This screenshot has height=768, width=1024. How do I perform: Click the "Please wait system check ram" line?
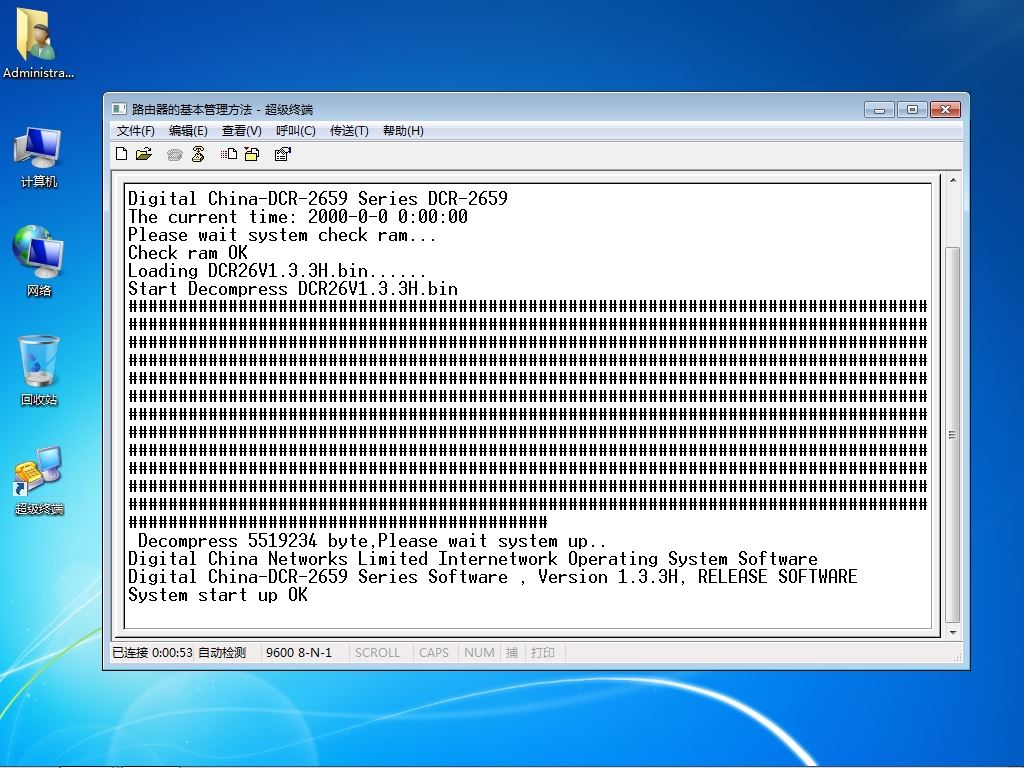pyautogui.click(x=282, y=235)
